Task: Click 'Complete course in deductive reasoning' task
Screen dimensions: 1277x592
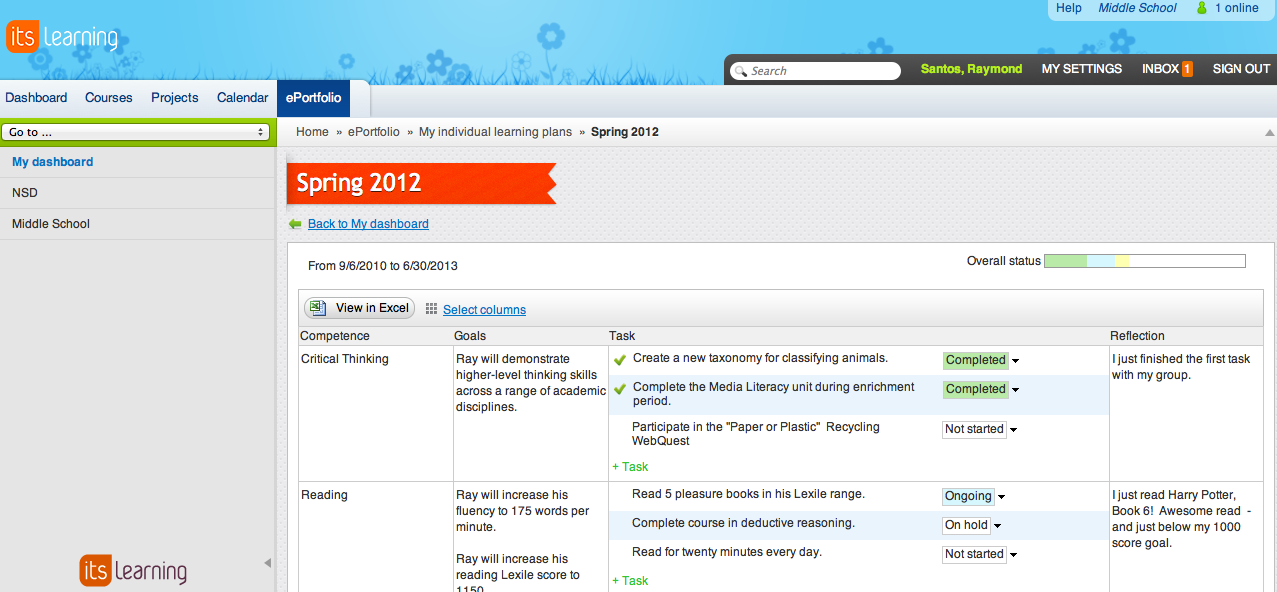Action: pos(743,523)
